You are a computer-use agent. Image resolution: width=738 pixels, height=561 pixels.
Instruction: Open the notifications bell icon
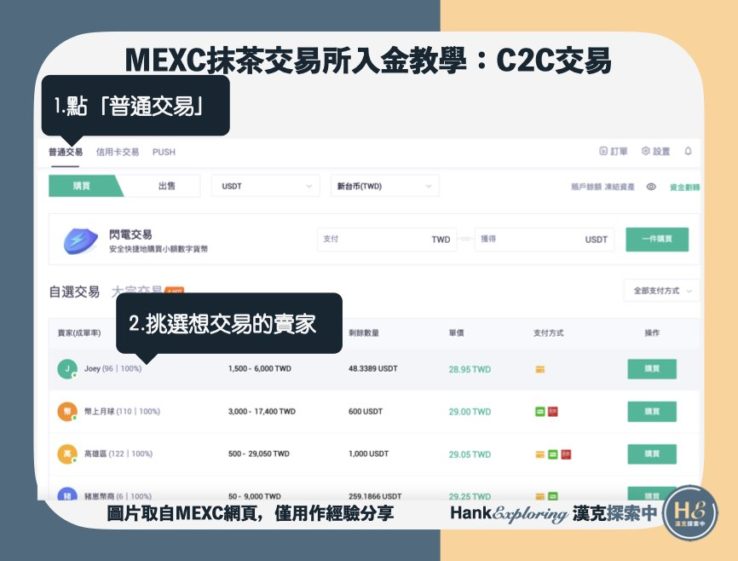point(688,151)
